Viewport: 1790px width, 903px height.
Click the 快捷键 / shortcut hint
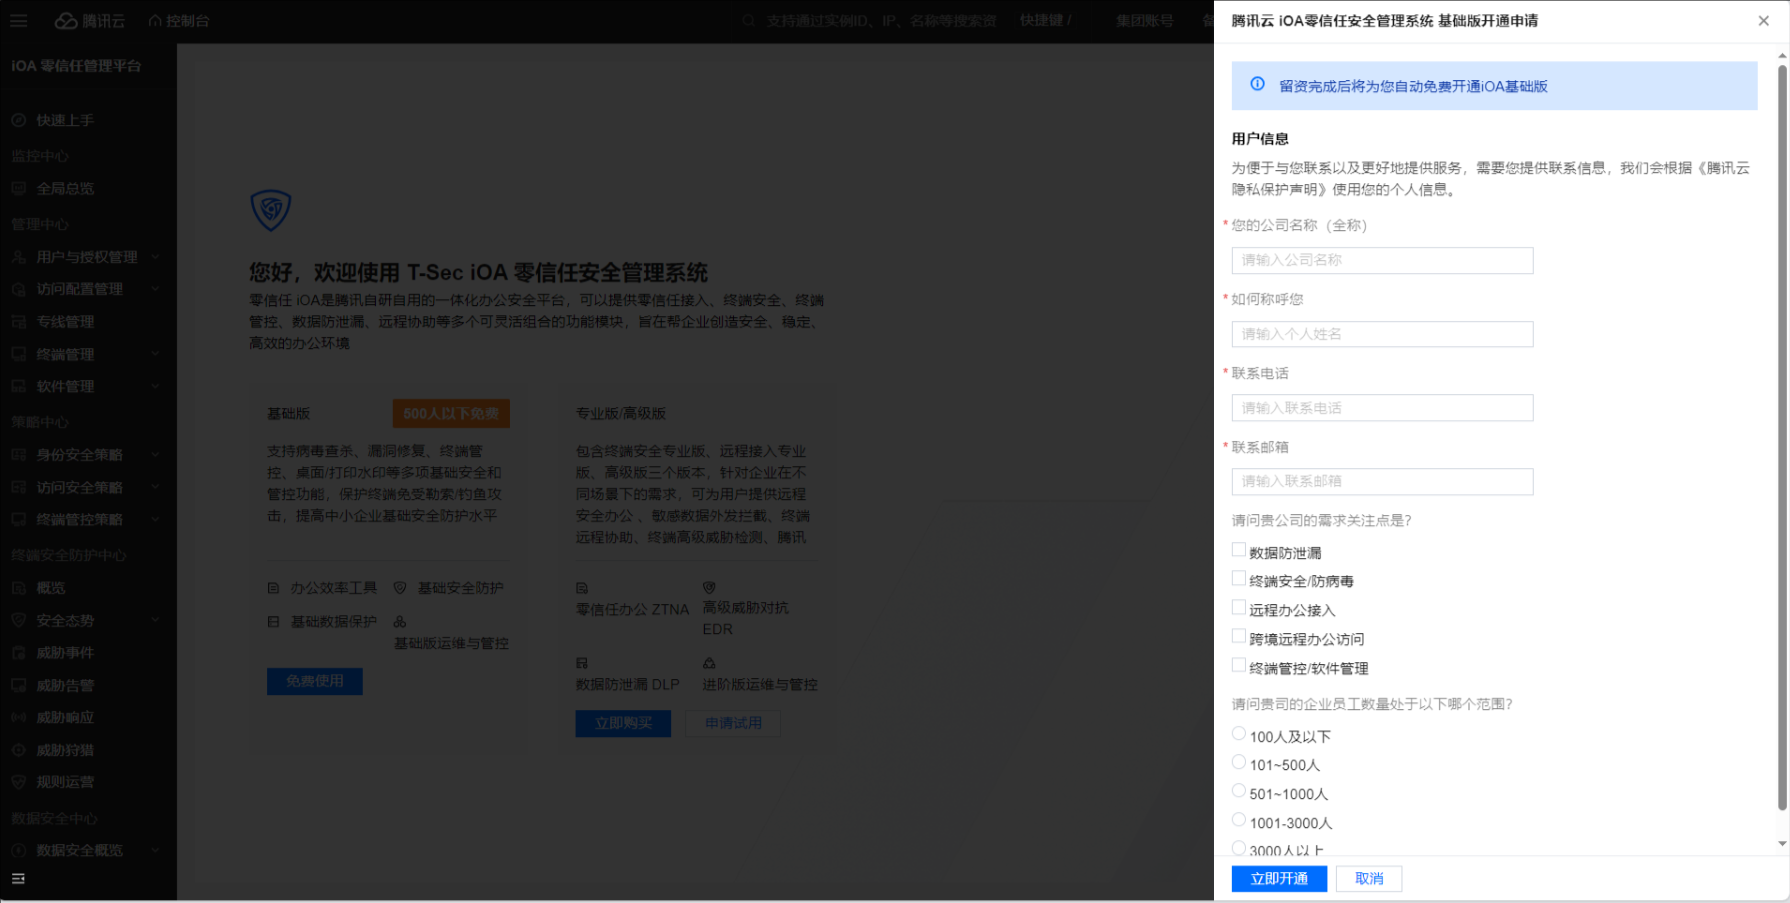pos(1046,21)
